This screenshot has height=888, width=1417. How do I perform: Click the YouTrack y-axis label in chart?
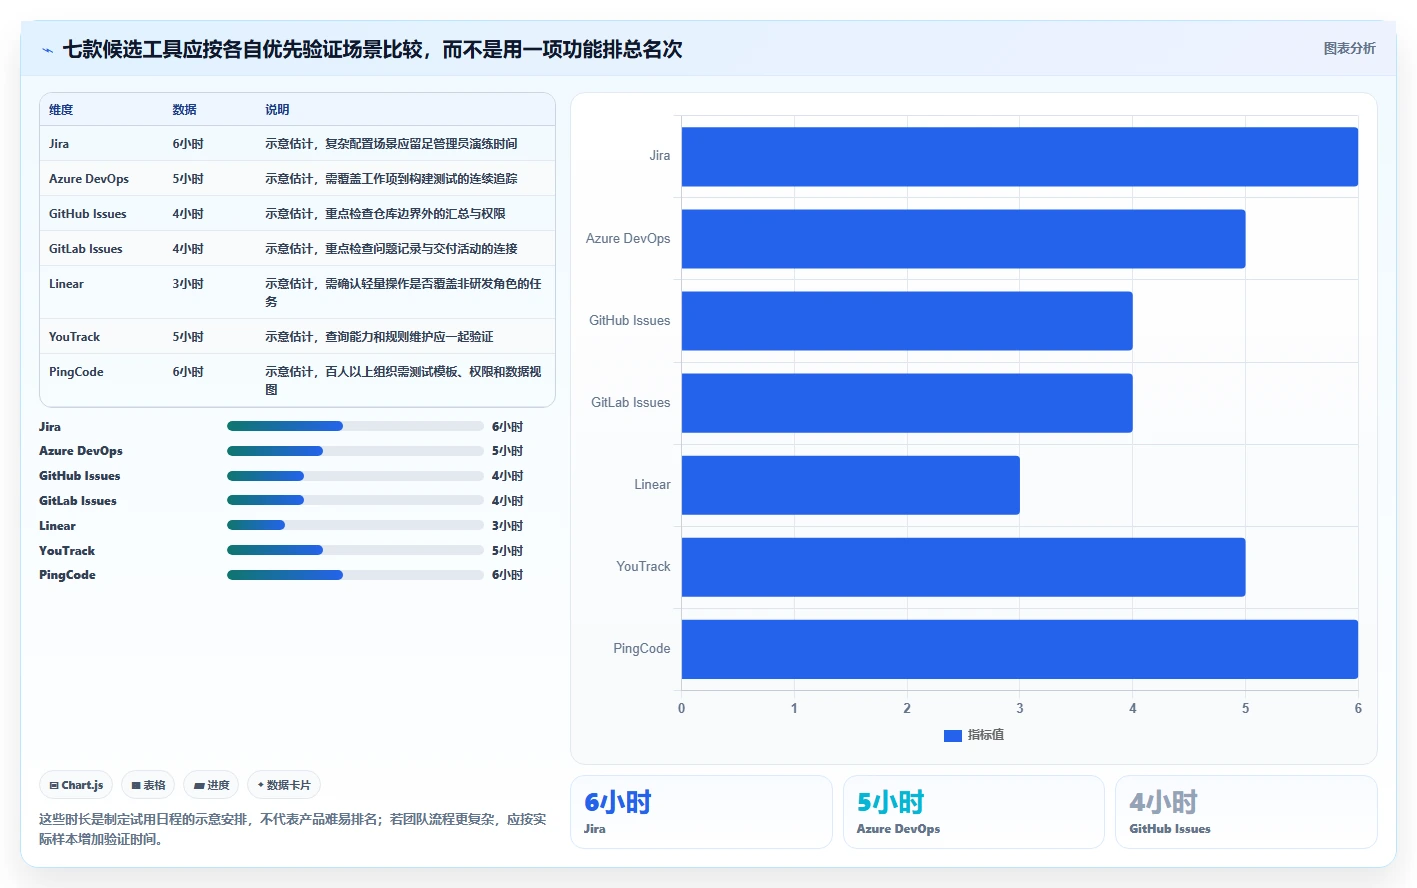pos(643,567)
